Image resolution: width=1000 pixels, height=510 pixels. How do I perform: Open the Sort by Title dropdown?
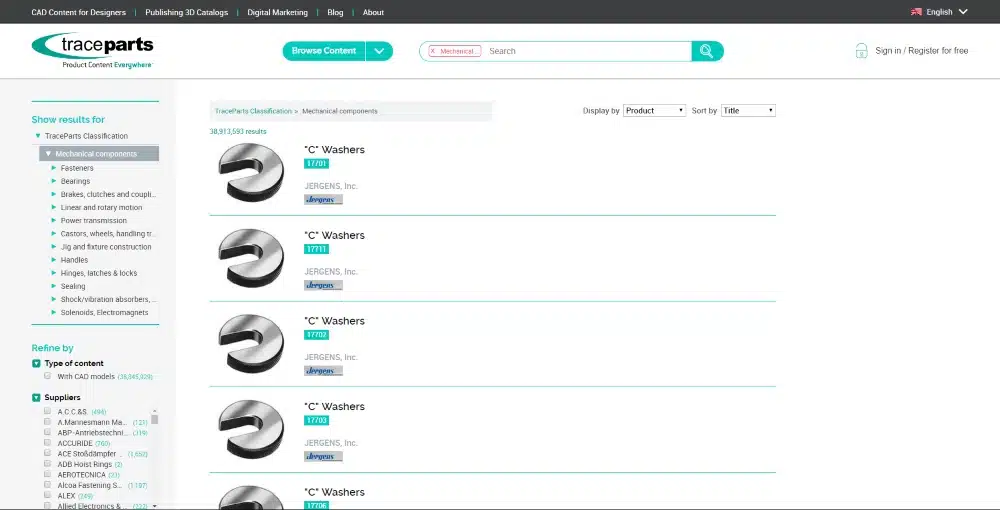click(748, 110)
